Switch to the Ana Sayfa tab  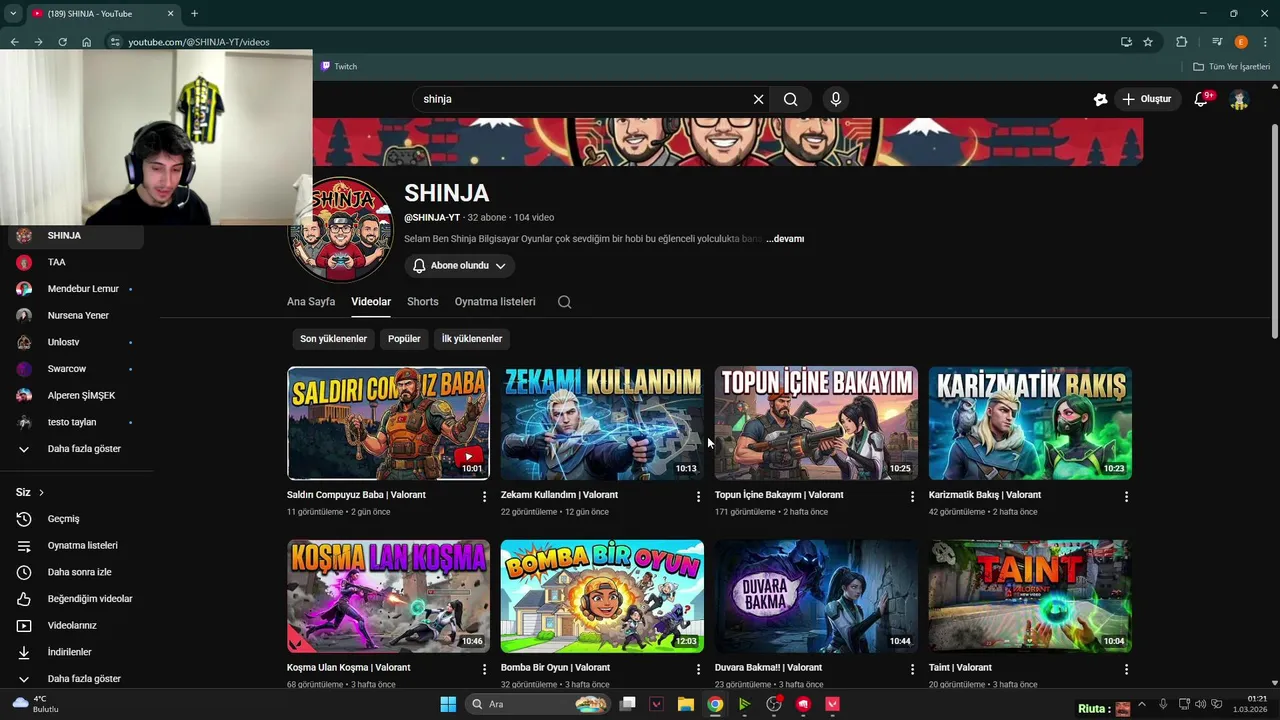click(311, 302)
